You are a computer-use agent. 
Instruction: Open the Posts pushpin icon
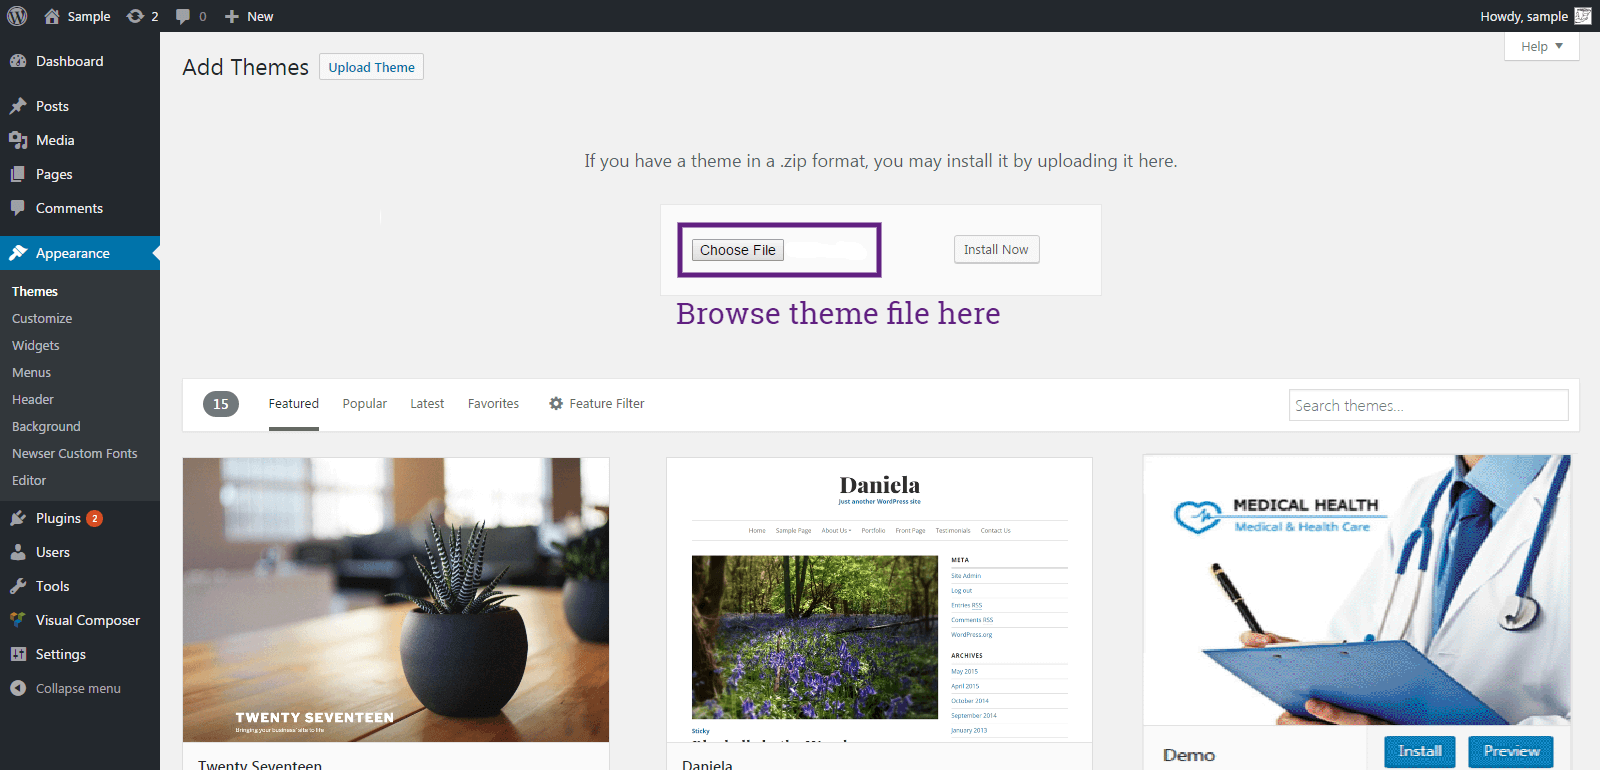click(x=18, y=106)
